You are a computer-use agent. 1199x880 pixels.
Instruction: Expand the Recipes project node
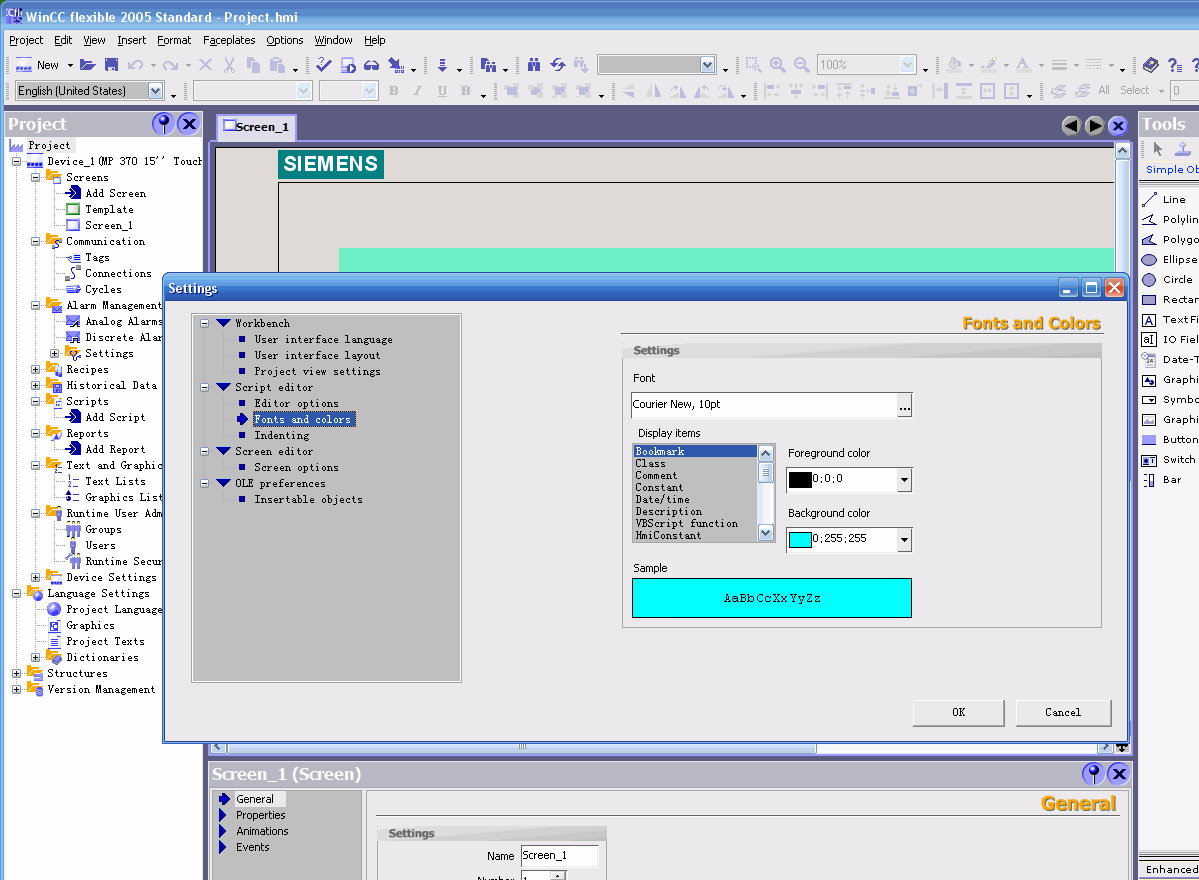point(35,369)
